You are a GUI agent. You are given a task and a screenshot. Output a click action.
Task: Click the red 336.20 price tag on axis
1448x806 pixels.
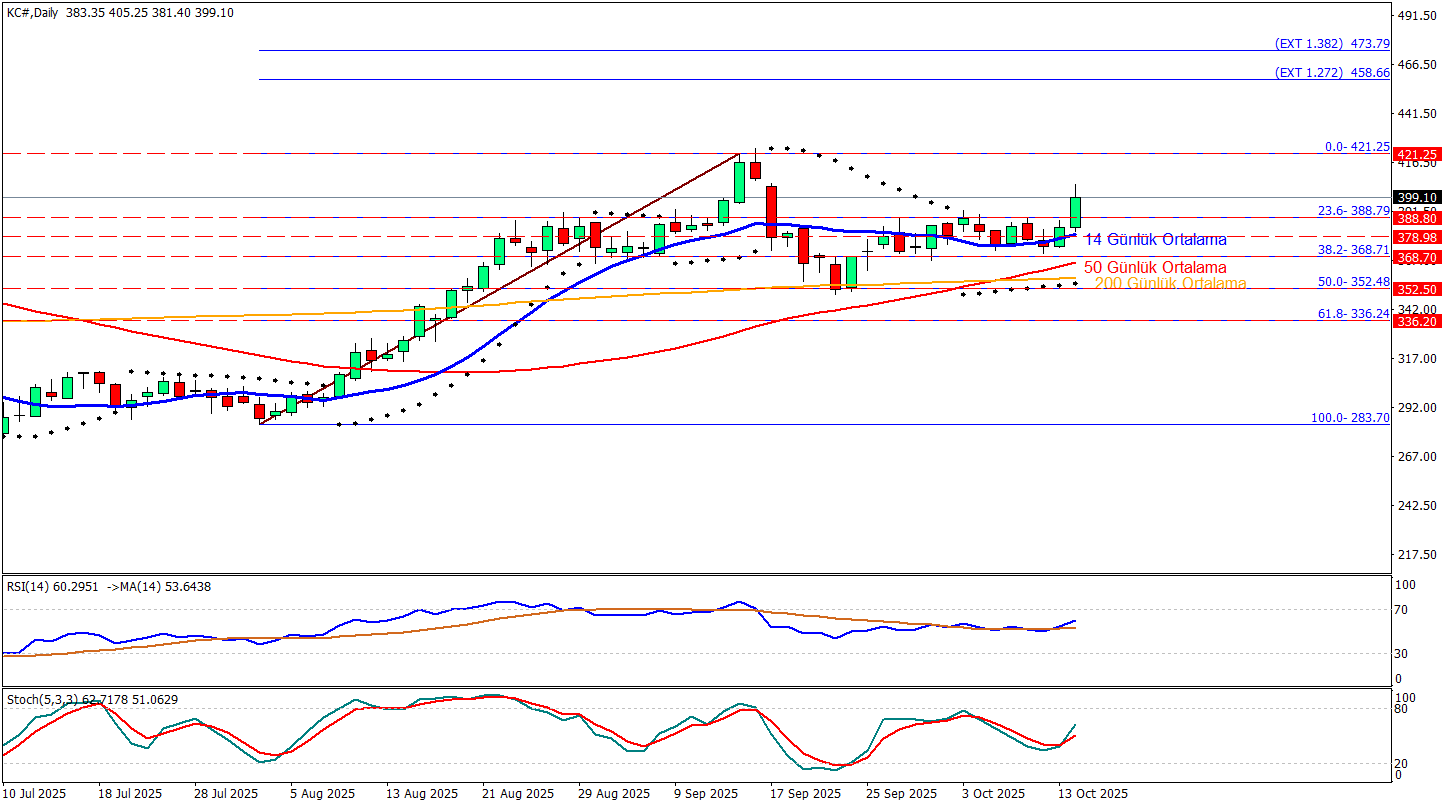click(1418, 321)
